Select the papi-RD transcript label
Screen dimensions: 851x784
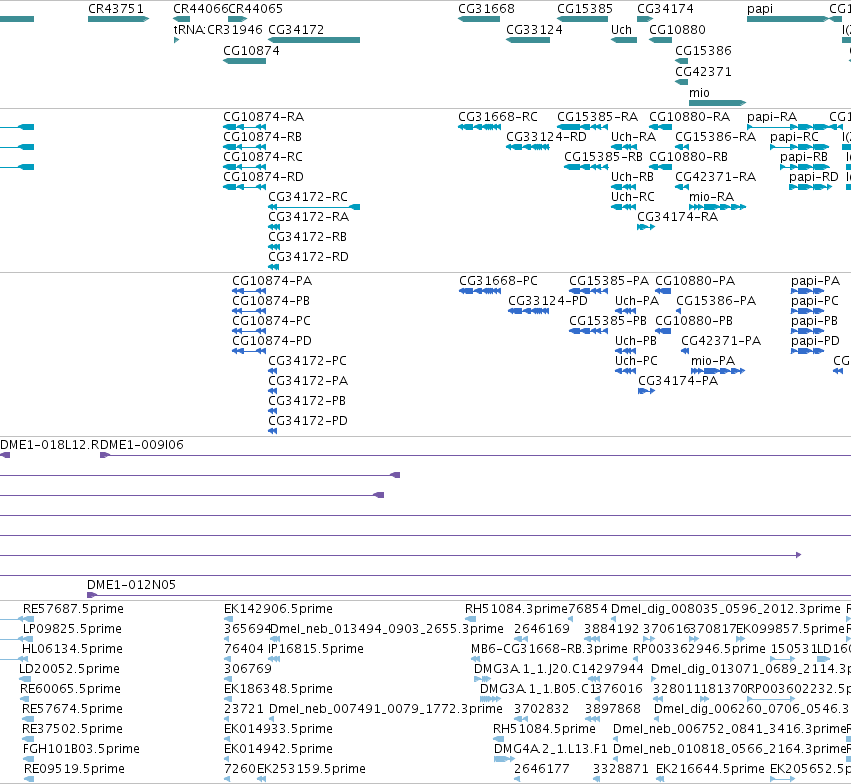point(814,177)
